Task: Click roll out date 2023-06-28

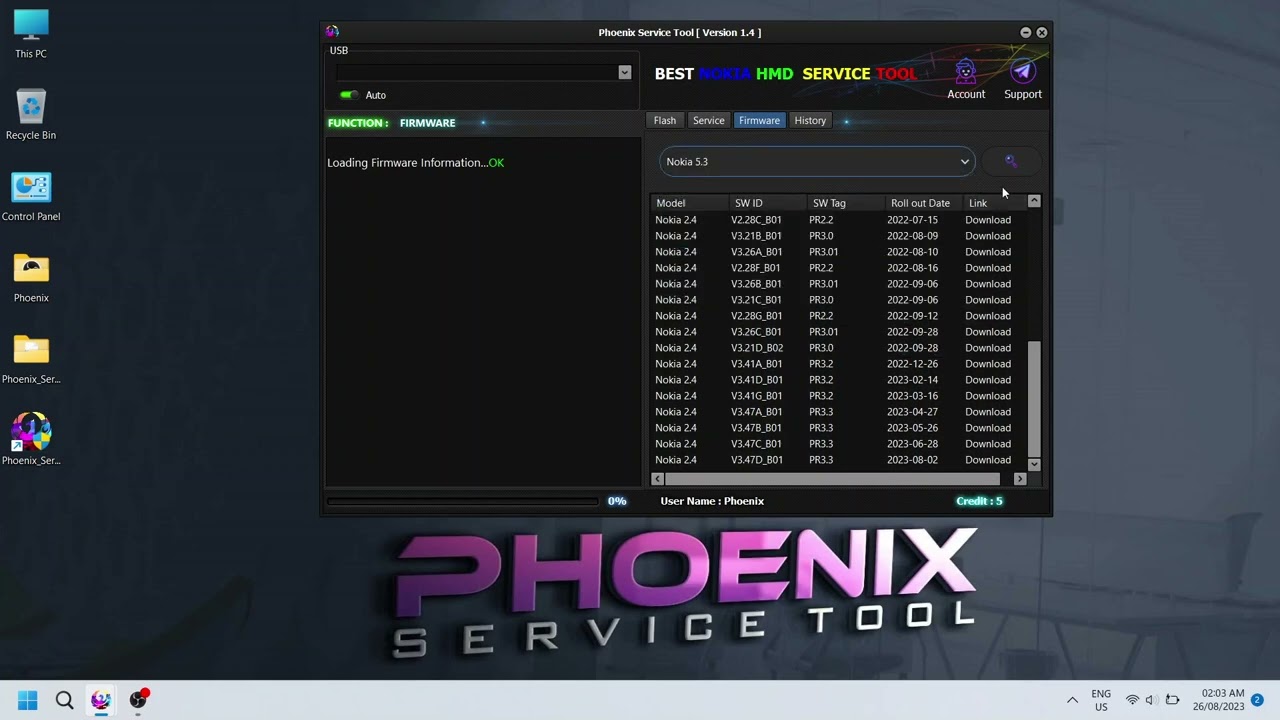Action: coord(912,444)
